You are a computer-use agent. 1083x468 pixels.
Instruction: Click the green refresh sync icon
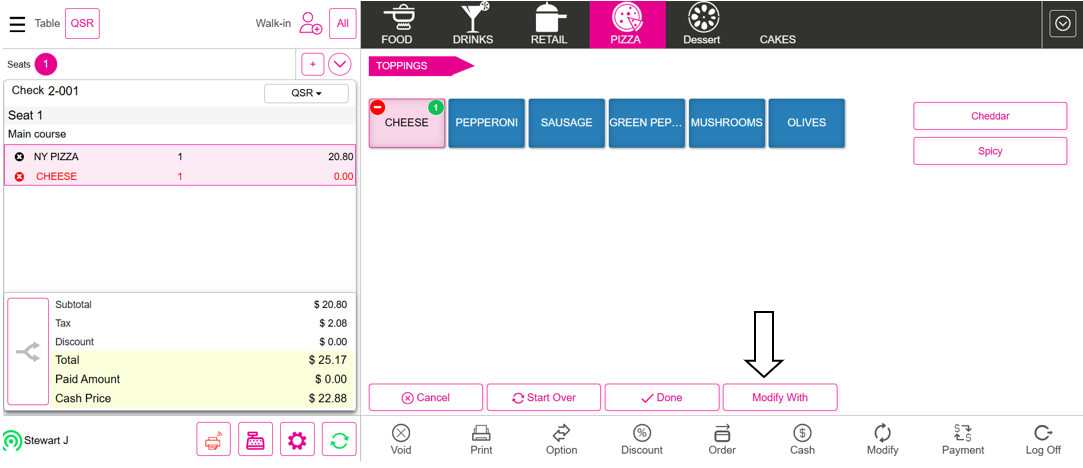tap(339, 440)
